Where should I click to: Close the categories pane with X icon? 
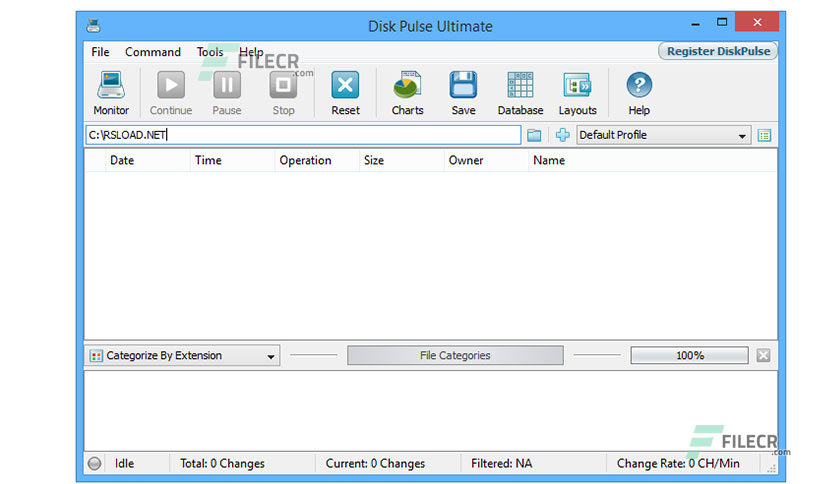[x=763, y=356]
